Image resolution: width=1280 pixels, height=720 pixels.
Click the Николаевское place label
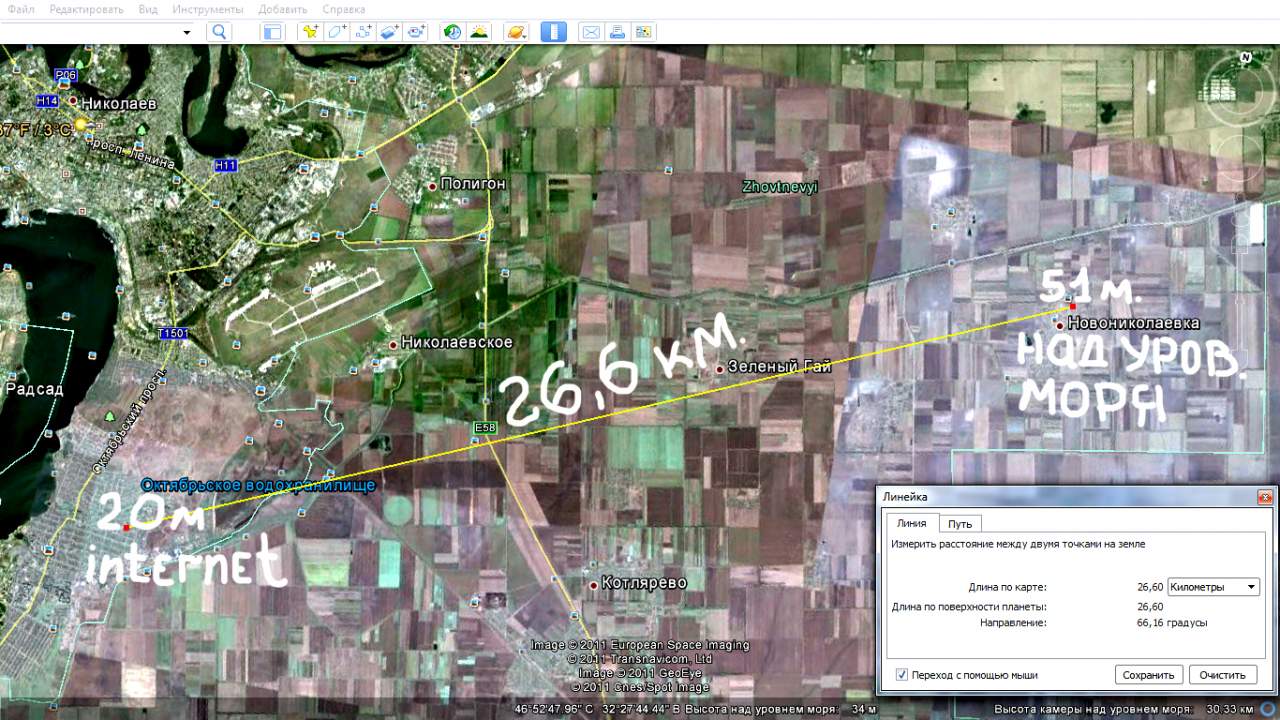coord(456,342)
